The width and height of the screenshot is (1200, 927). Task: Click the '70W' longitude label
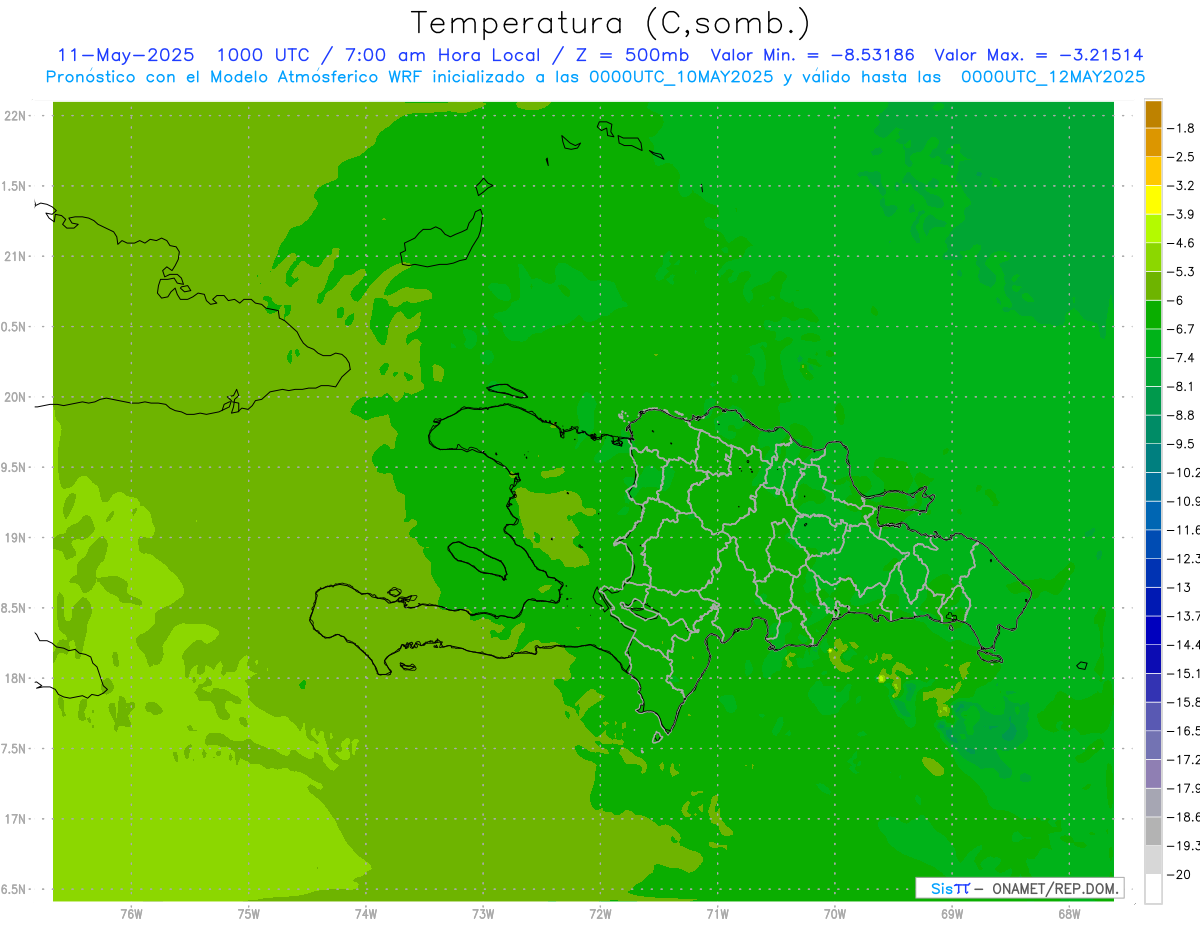tap(834, 913)
